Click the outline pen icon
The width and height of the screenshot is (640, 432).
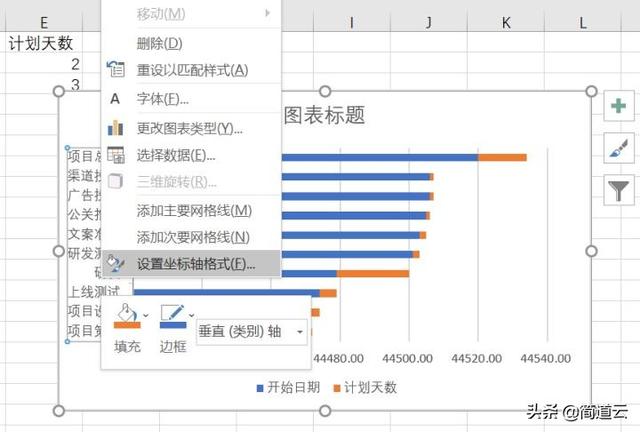click(172, 313)
